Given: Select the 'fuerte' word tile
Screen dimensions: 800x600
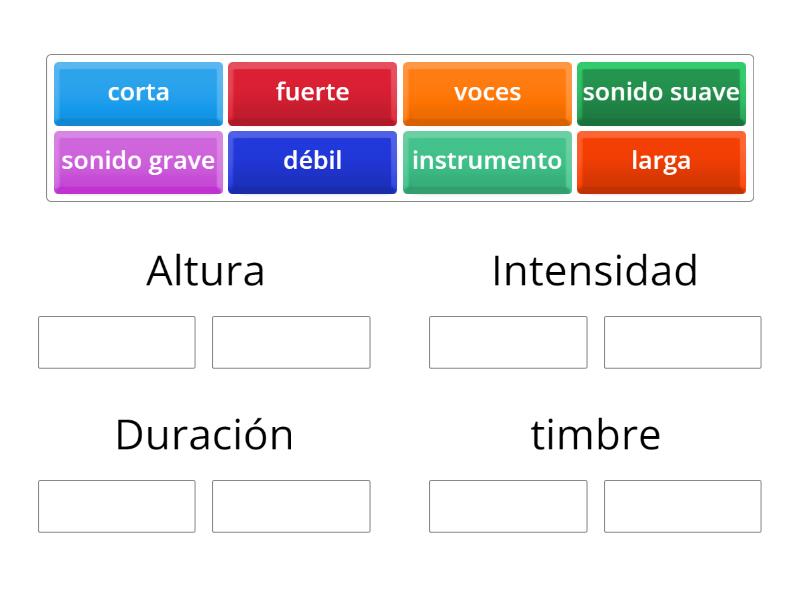Looking at the screenshot, I should [x=313, y=93].
